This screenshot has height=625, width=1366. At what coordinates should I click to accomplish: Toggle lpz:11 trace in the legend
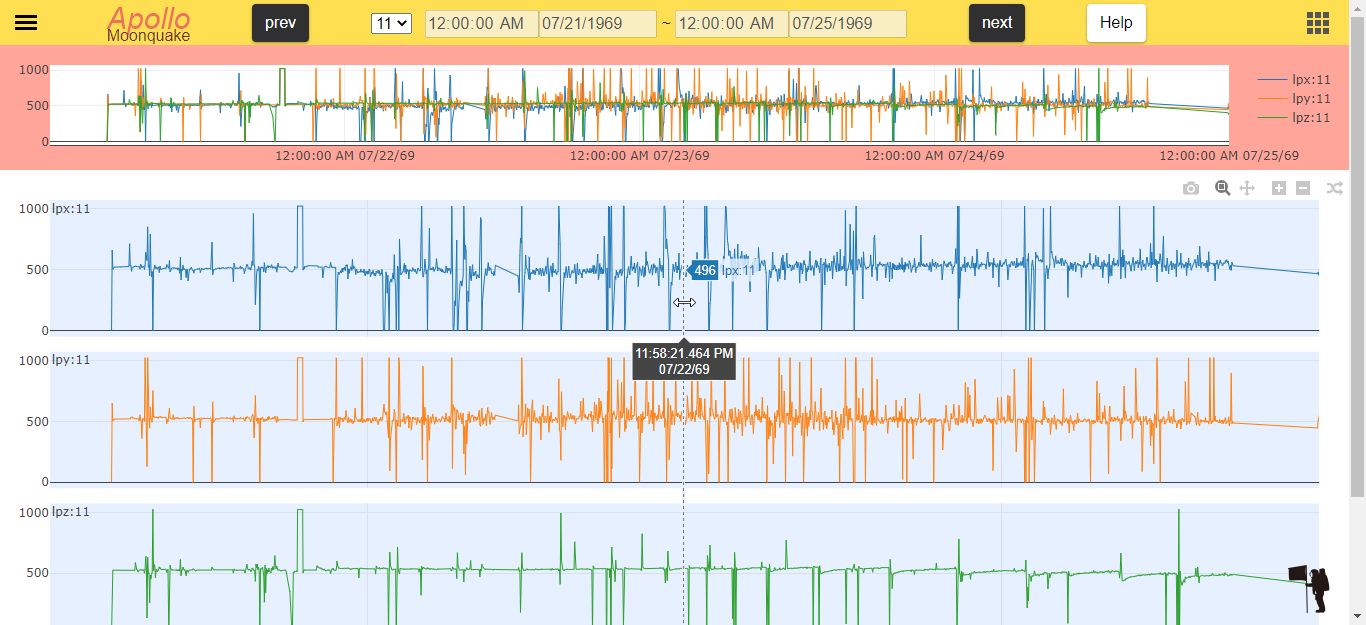1294,117
